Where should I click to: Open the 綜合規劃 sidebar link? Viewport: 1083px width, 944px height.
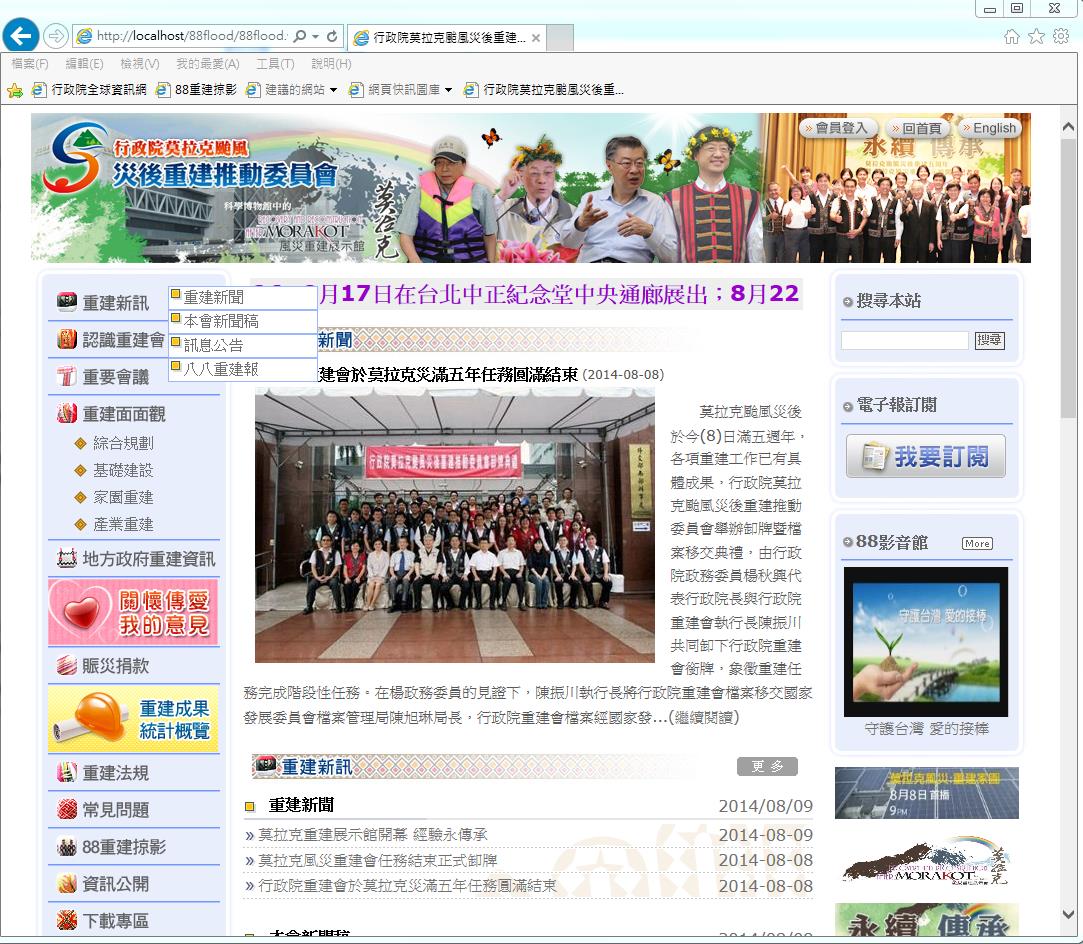coord(123,443)
